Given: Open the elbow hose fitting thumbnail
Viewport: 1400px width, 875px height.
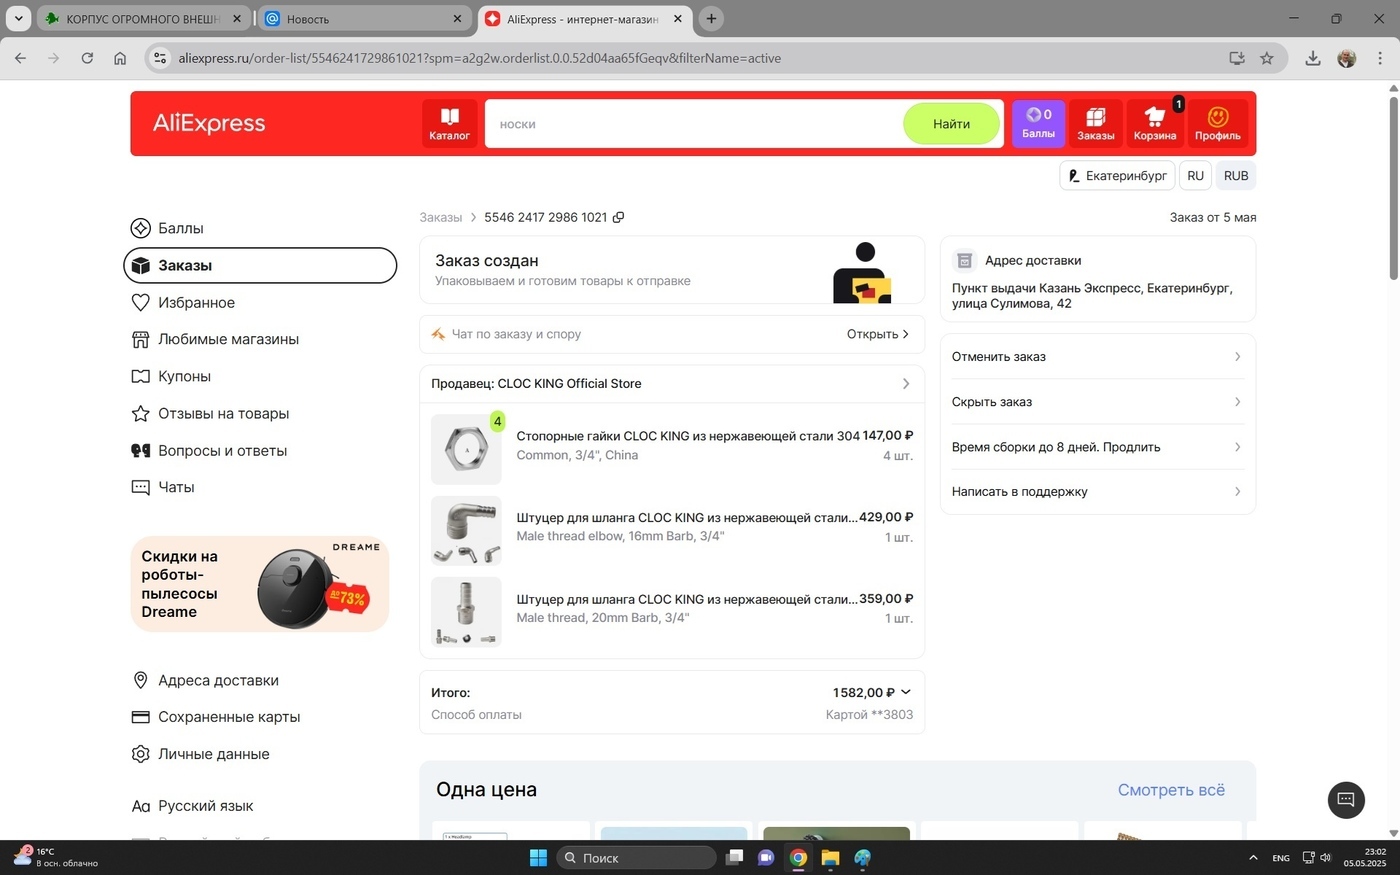Looking at the screenshot, I should [466, 531].
